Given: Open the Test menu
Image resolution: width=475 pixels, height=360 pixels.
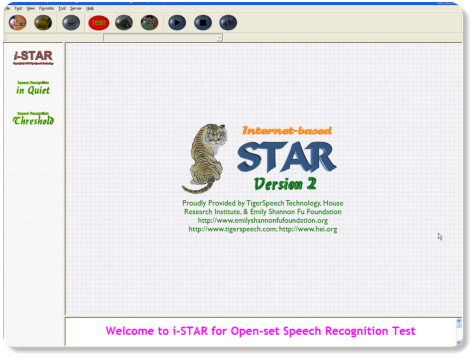Looking at the screenshot, I should (18, 8).
